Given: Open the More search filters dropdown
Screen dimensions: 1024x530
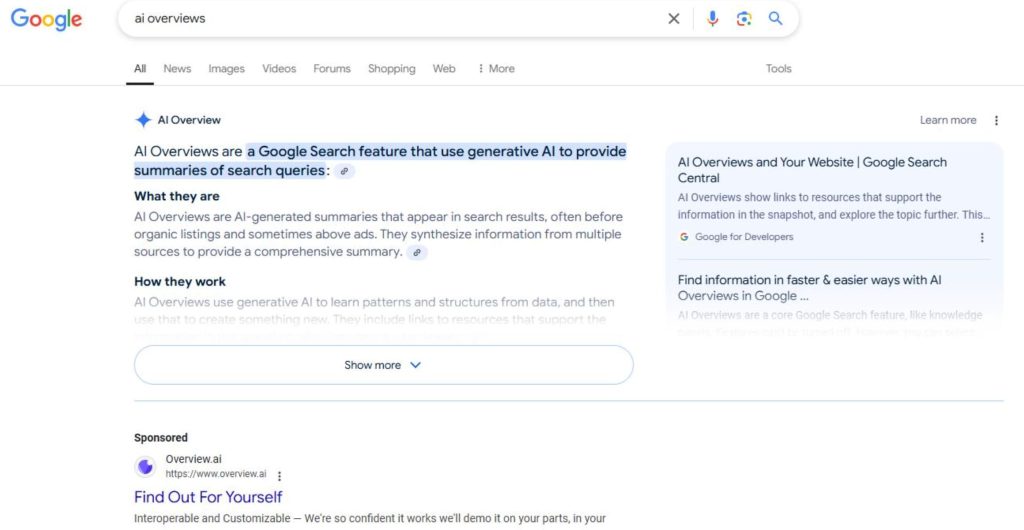Looking at the screenshot, I should (x=496, y=69).
